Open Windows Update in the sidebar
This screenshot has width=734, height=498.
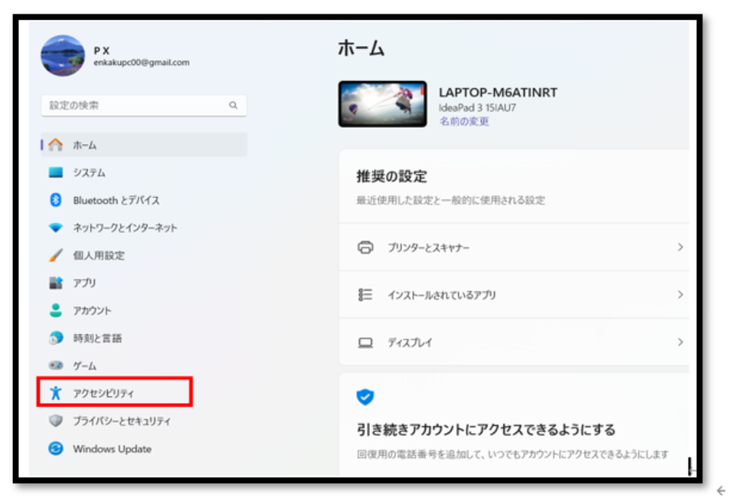tap(144, 448)
